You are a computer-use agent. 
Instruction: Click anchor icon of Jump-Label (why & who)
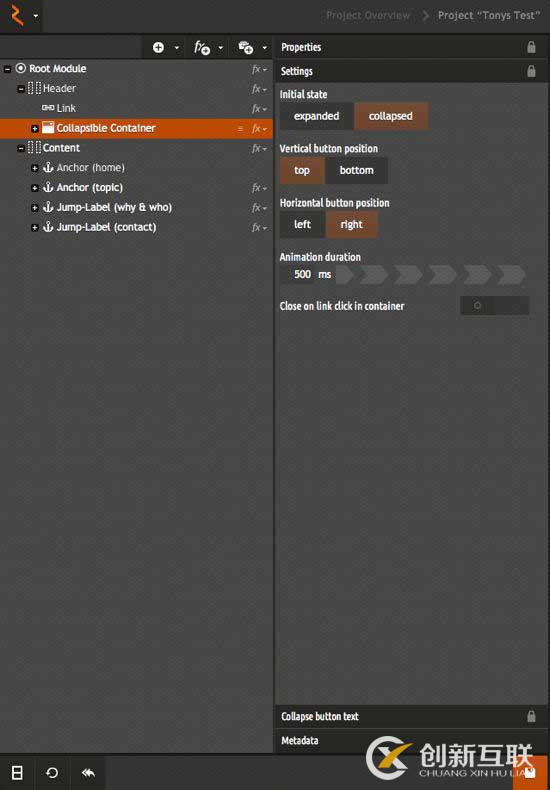click(48, 207)
